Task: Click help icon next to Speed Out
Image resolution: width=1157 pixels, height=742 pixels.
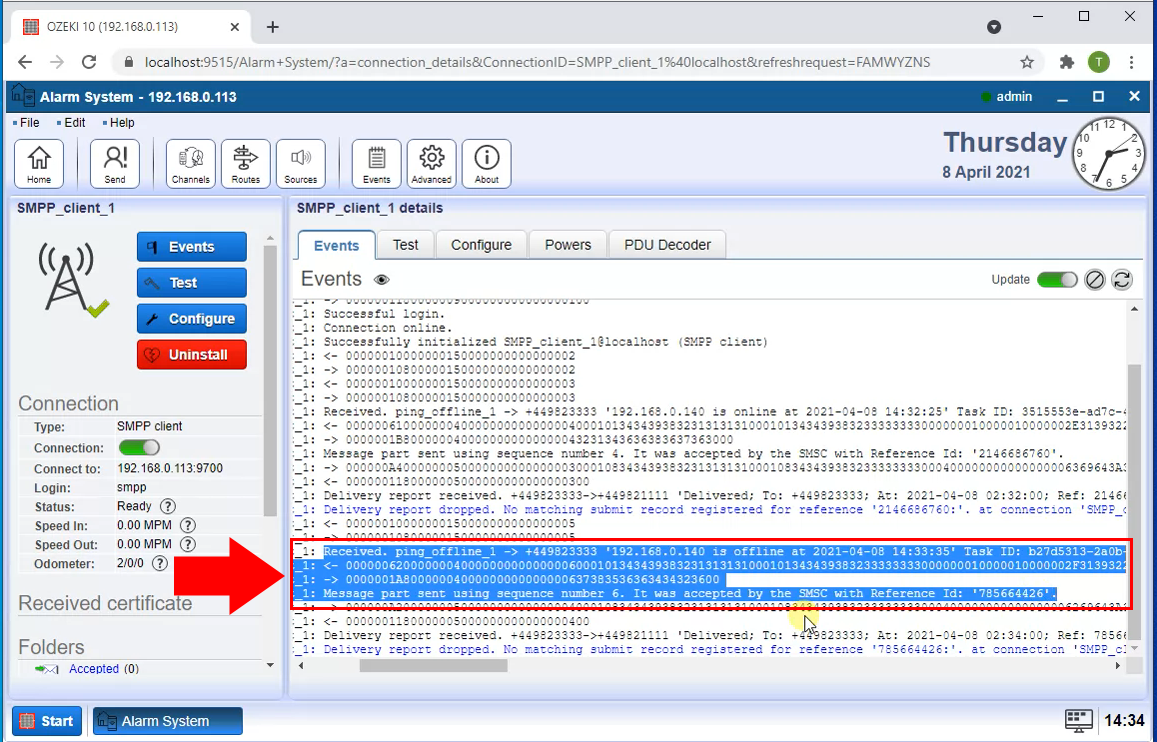Action: 188,544
